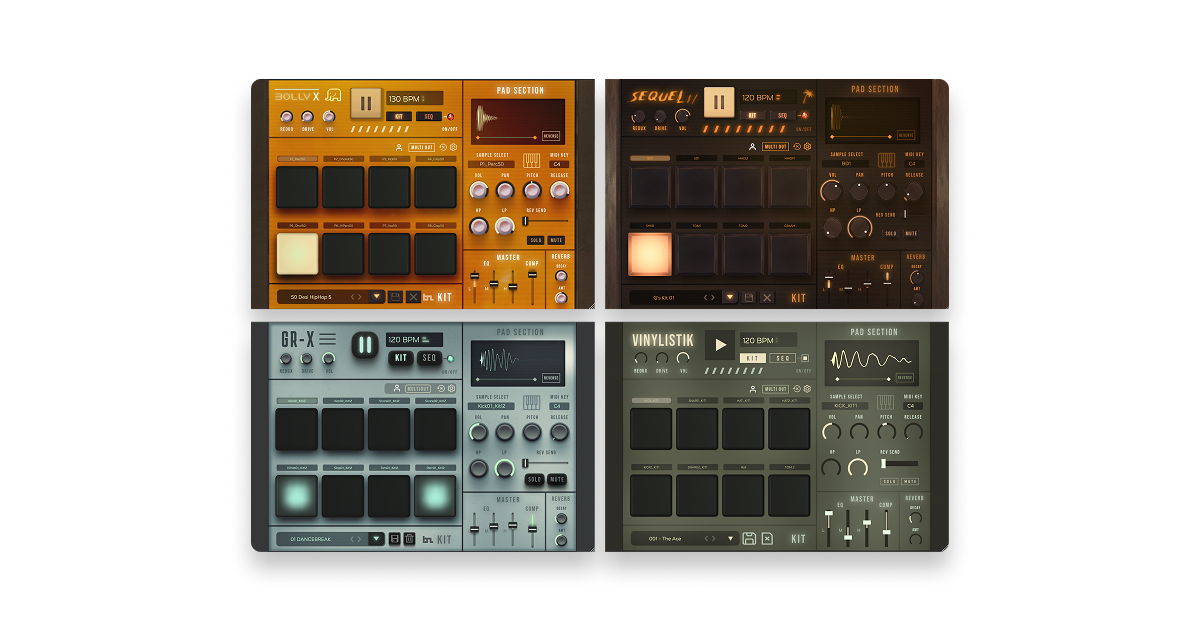Click the Rev Send slider in Bolly X
1200x630 pixels.
coord(545,220)
